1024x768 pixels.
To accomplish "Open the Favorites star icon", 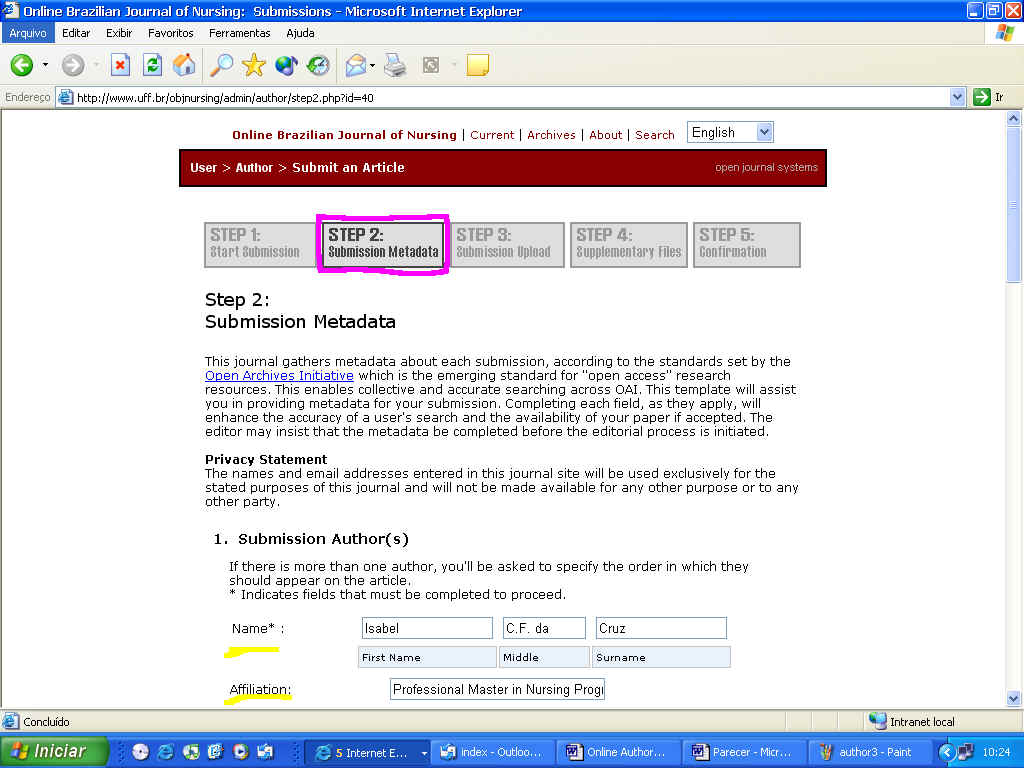I will click(254, 66).
